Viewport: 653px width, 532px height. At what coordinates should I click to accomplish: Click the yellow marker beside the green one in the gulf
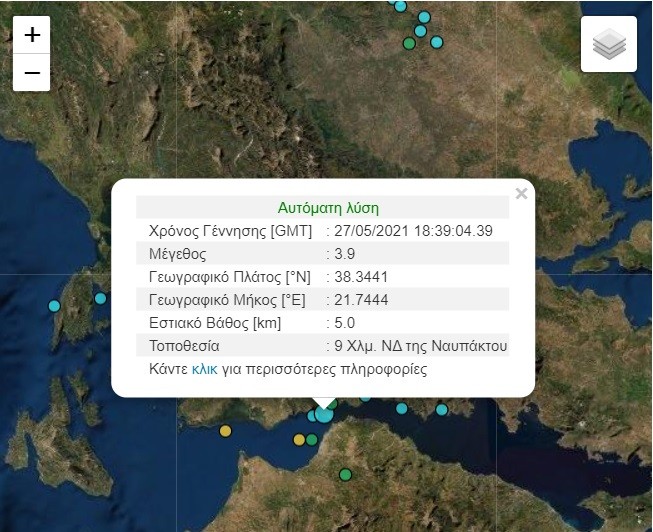[299, 440]
